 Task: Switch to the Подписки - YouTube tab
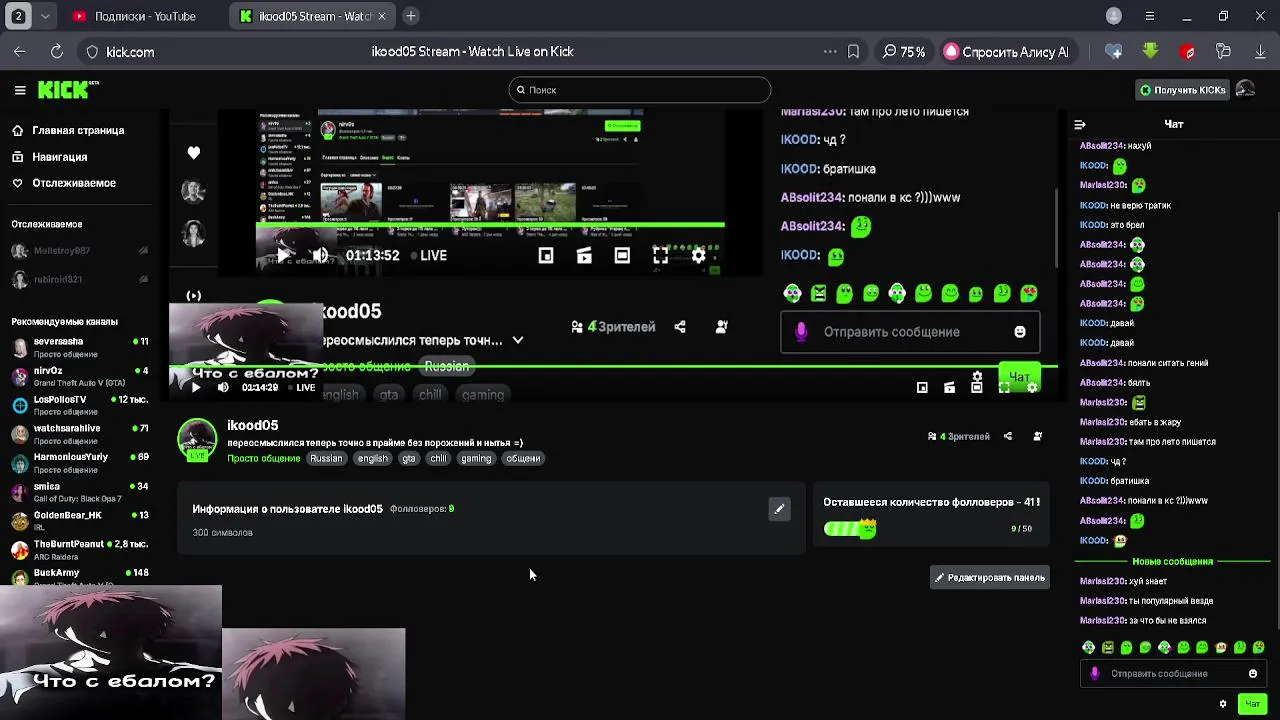(146, 16)
